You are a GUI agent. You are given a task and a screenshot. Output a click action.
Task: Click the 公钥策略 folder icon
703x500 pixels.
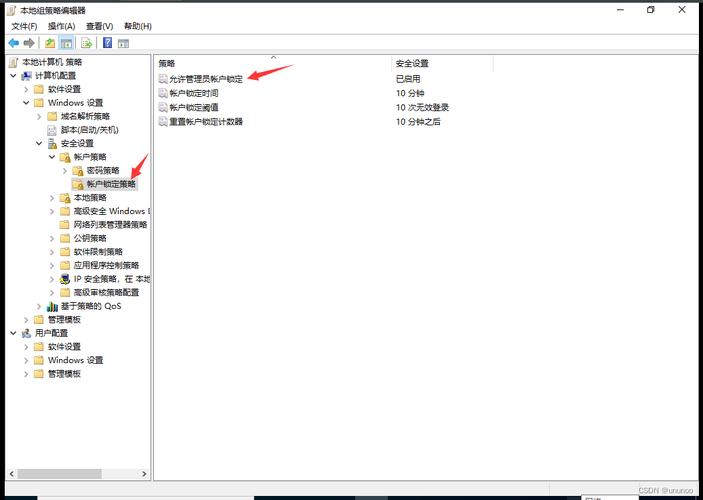pyautogui.click(x=65, y=238)
